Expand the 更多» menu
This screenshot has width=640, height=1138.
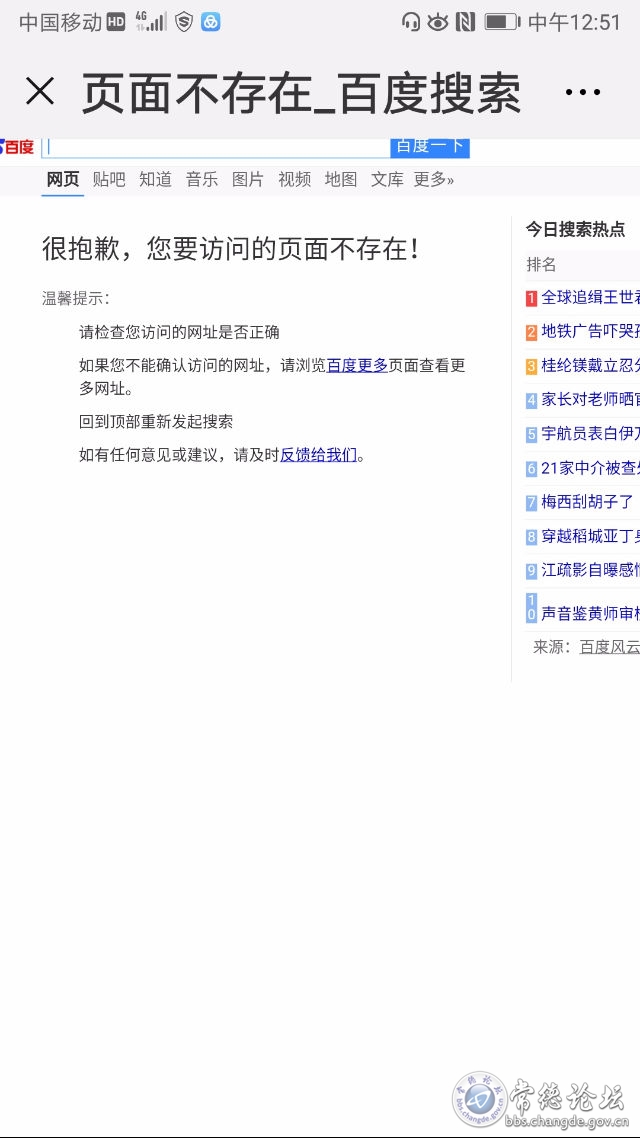click(434, 180)
